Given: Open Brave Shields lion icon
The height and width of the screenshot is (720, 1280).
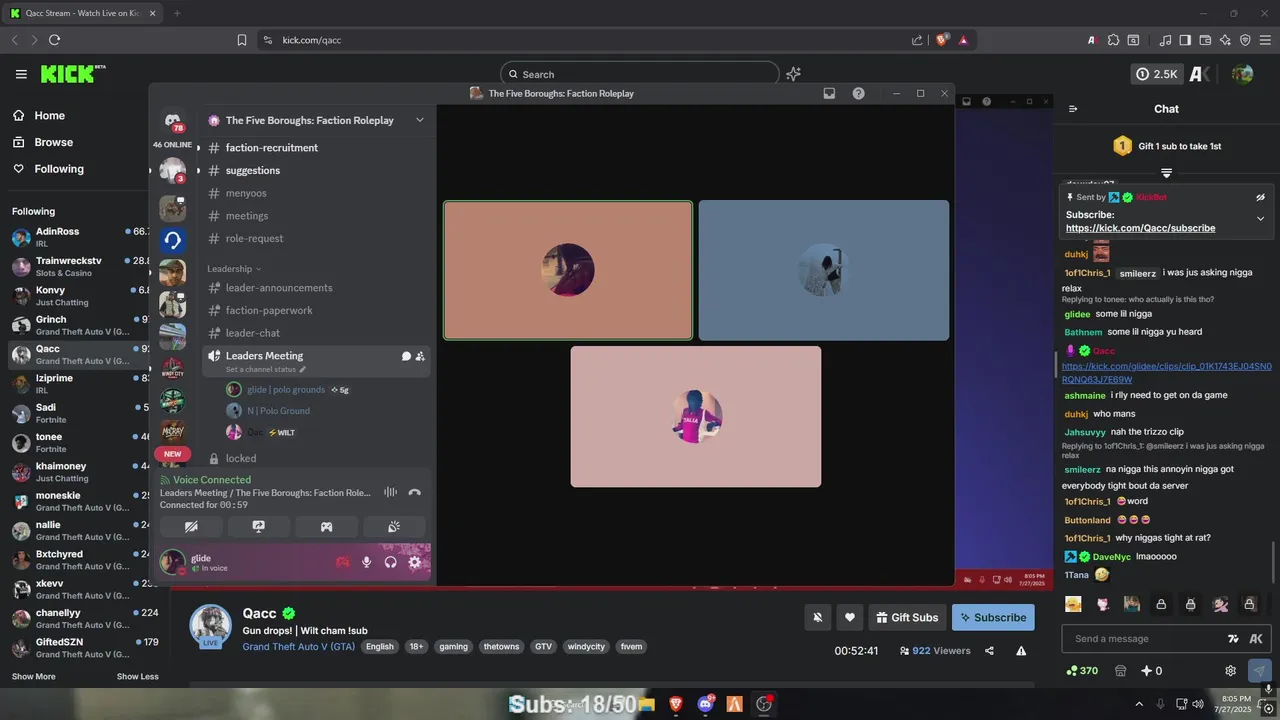Looking at the screenshot, I should 941,40.
